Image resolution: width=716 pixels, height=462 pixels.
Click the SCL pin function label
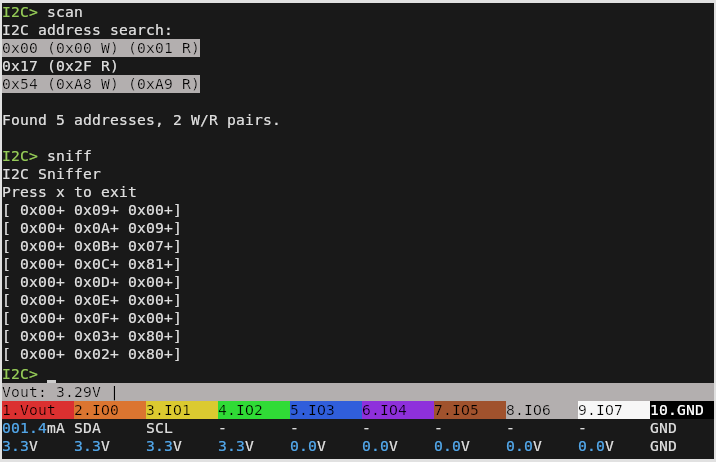click(x=159, y=428)
